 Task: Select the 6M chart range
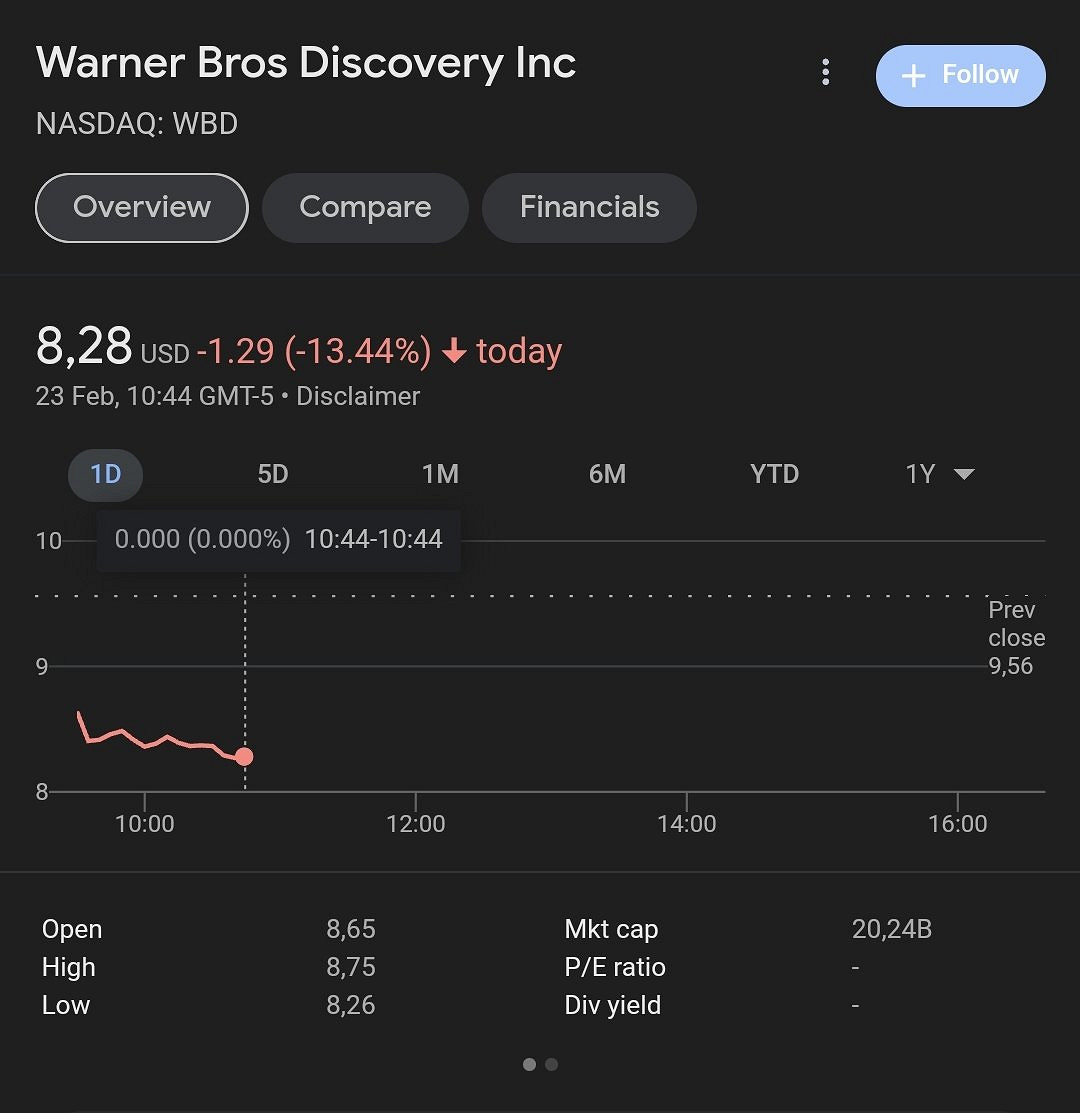[607, 474]
